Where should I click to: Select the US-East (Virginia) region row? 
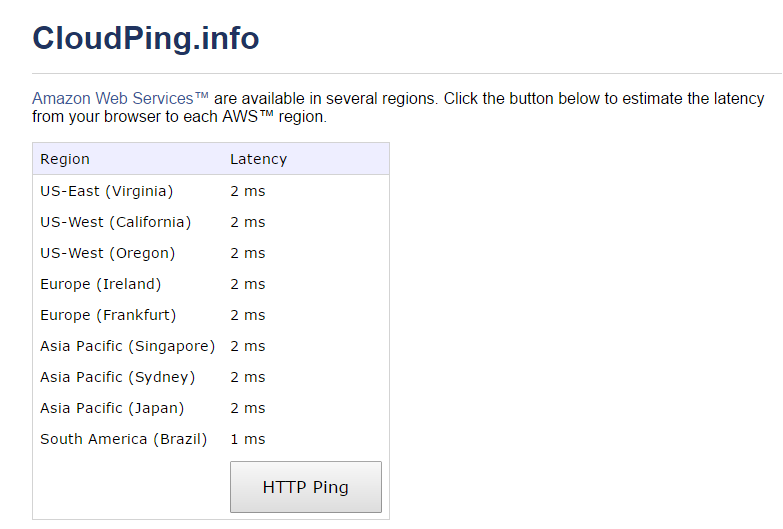107,191
